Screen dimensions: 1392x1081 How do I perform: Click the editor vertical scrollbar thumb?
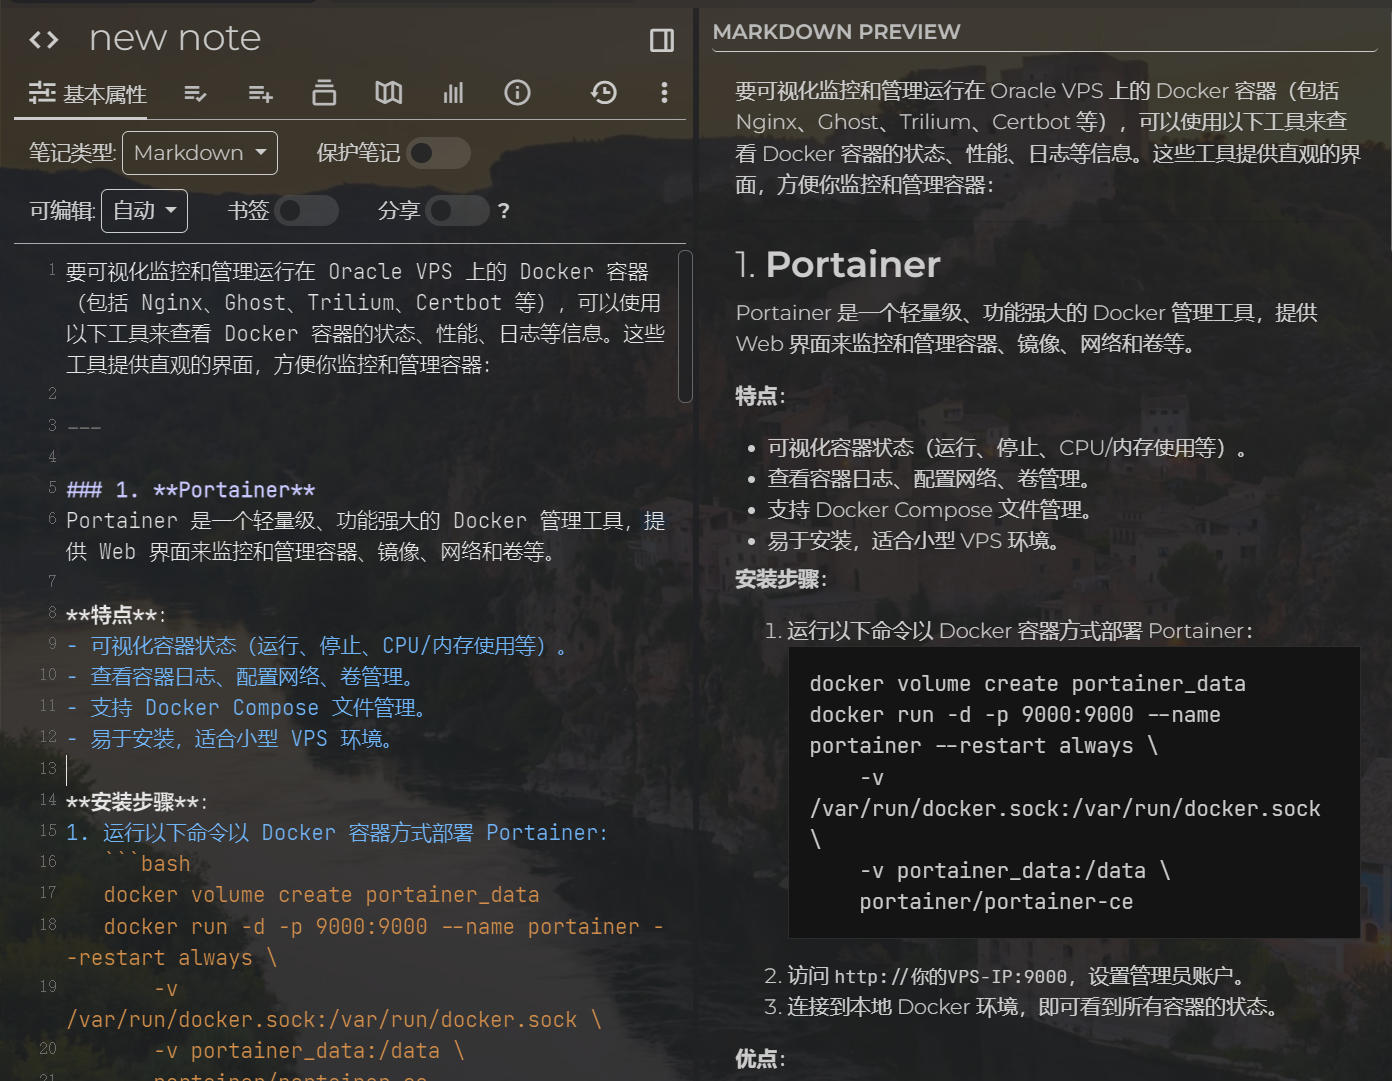685,327
